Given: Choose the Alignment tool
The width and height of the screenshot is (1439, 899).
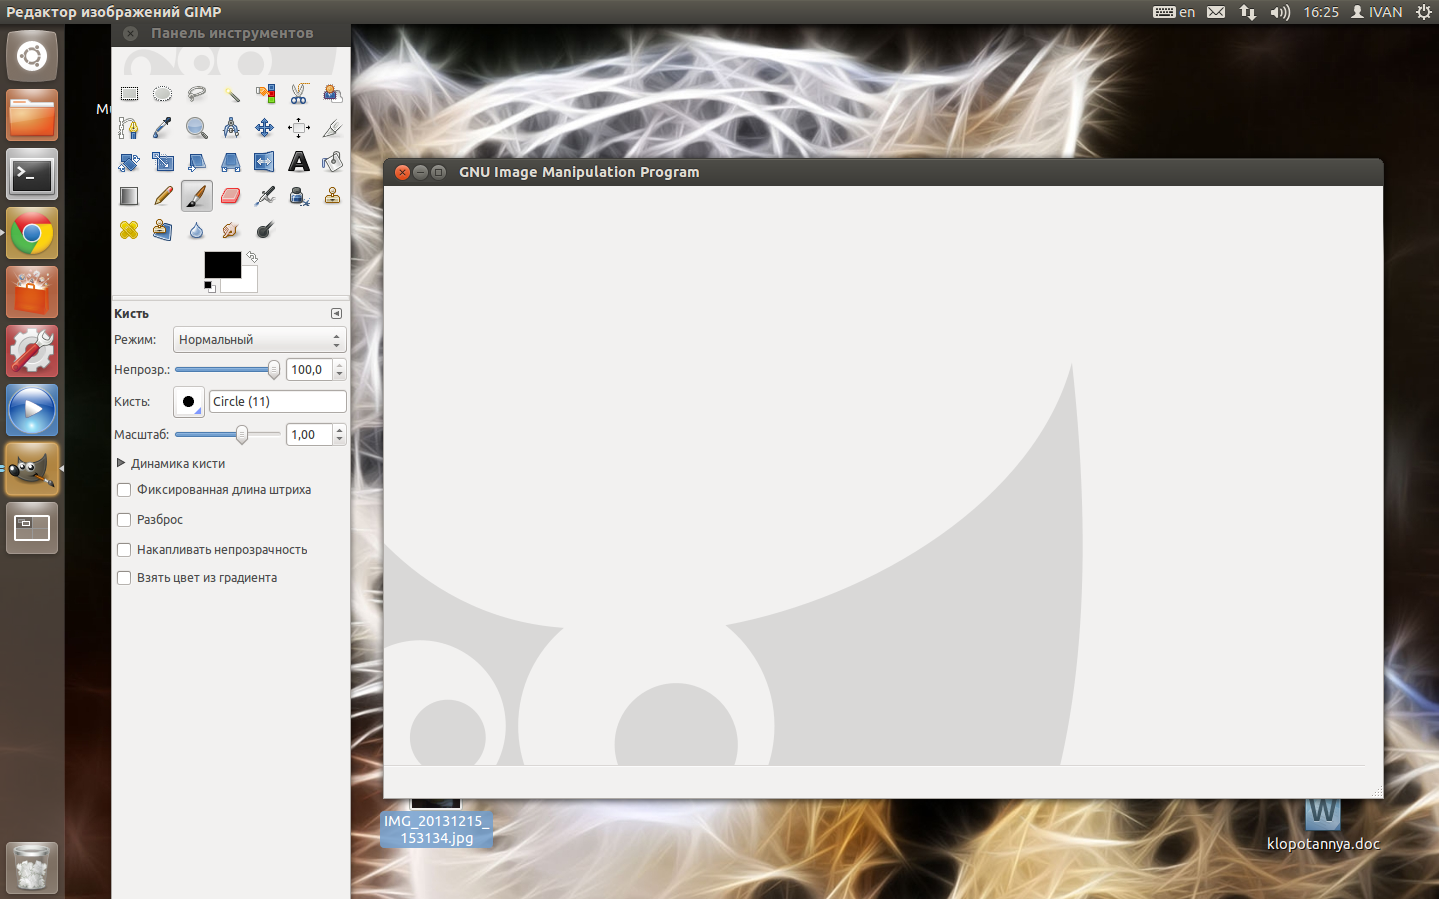Looking at the screenshot, I should [299, 128].
